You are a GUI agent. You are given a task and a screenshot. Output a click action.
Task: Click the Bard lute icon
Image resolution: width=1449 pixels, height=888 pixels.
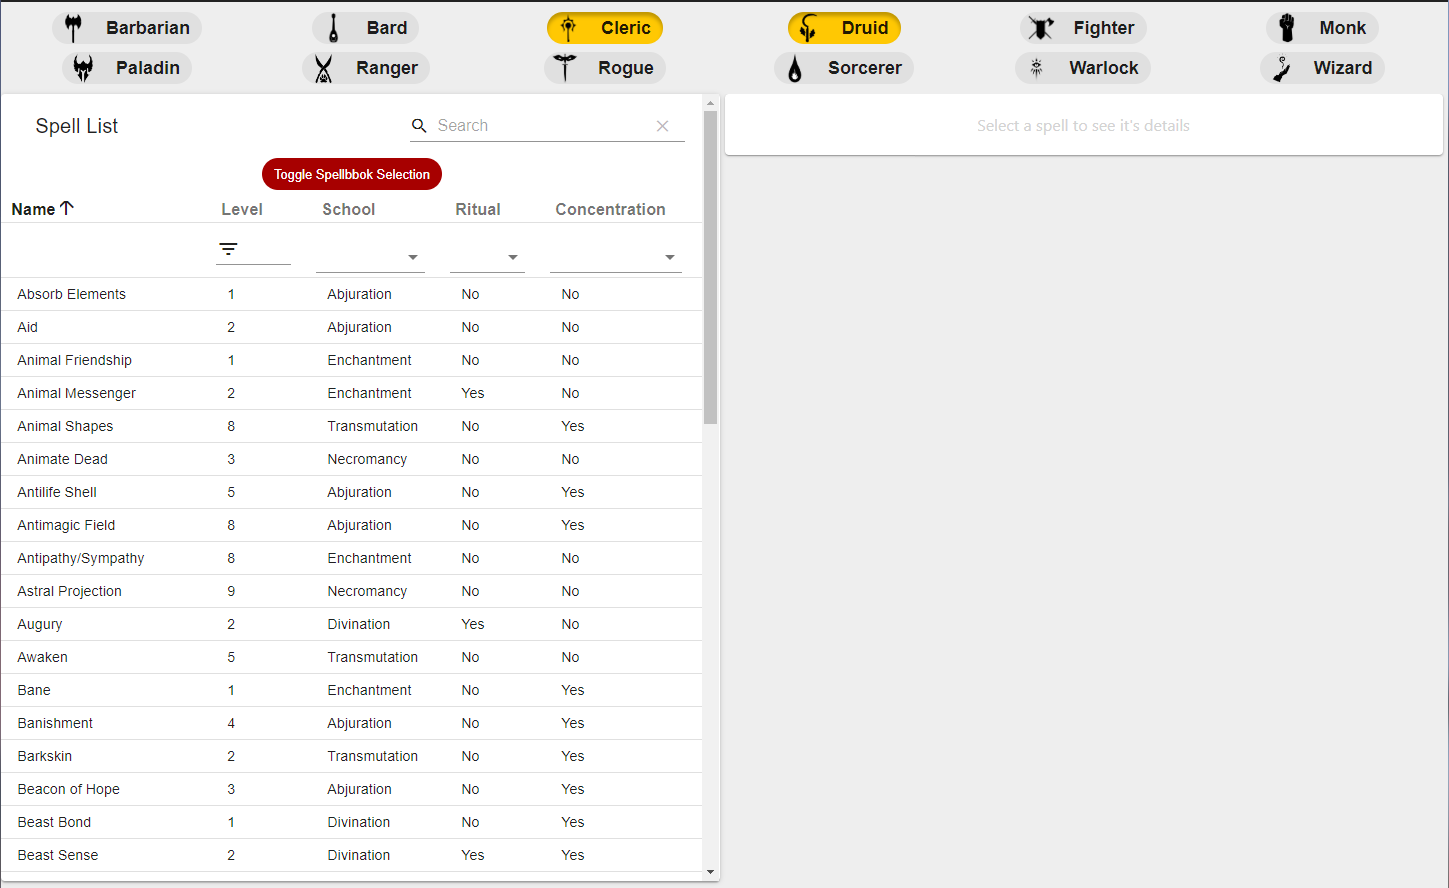[334, 28]
